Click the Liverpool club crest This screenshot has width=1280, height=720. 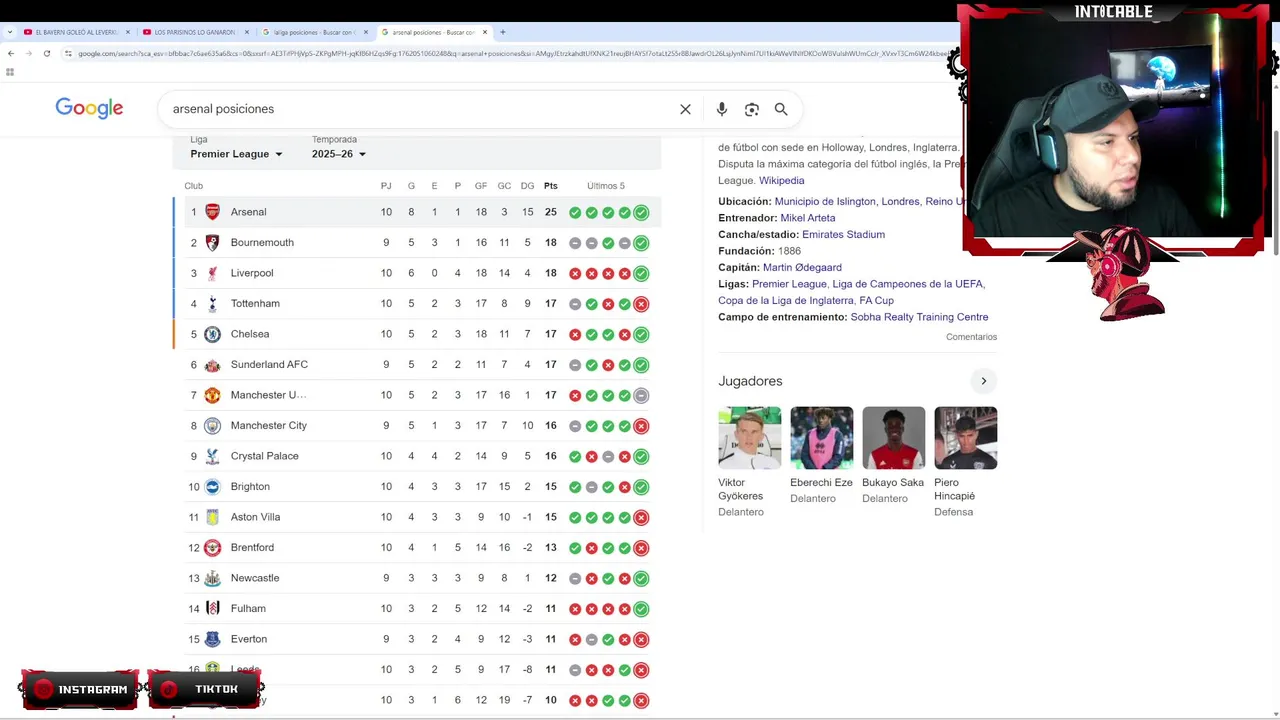(212, 273)
